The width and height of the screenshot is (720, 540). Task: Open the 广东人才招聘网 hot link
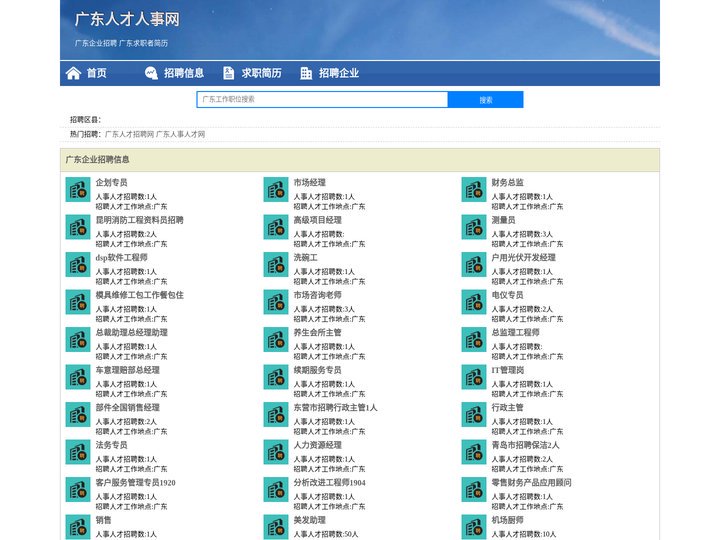(x=129, y=134)
